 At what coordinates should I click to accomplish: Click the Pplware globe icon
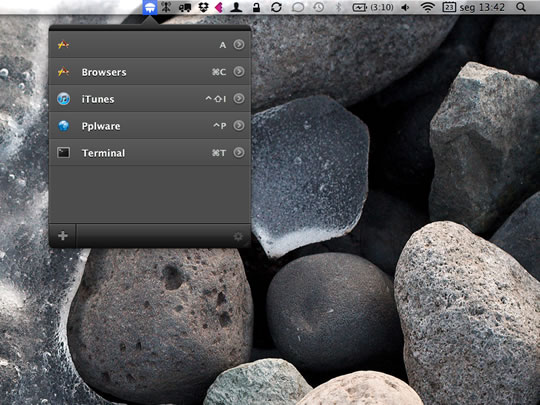click(x=64, y=126)
